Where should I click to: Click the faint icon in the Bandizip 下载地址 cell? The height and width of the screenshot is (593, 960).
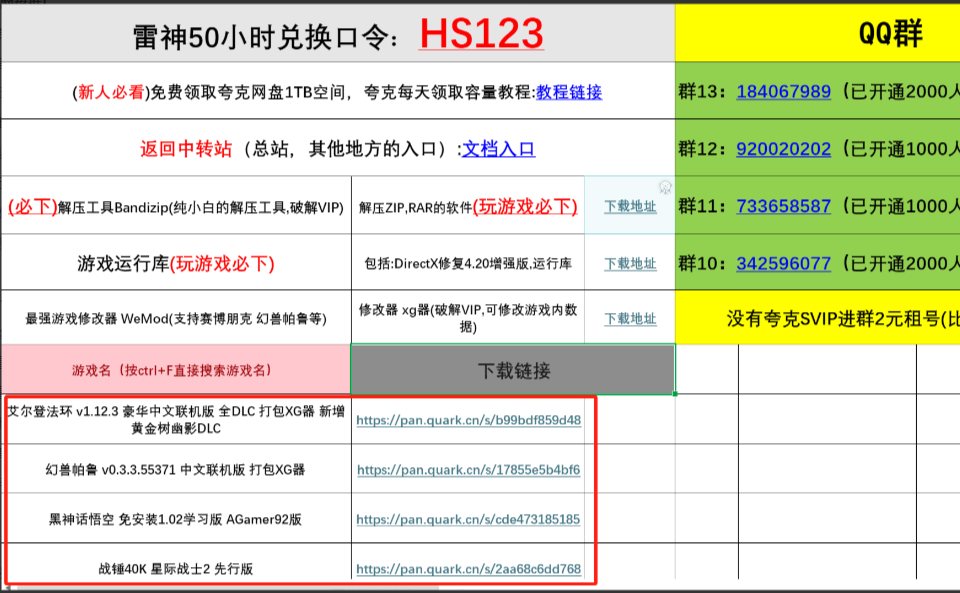[x=665, y=187]
